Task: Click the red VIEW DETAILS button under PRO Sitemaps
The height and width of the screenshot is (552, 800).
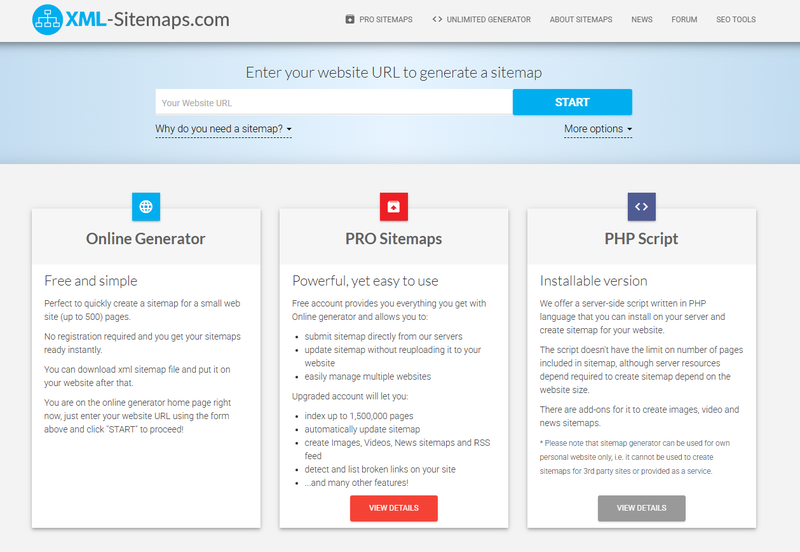Action: (394, 508)
